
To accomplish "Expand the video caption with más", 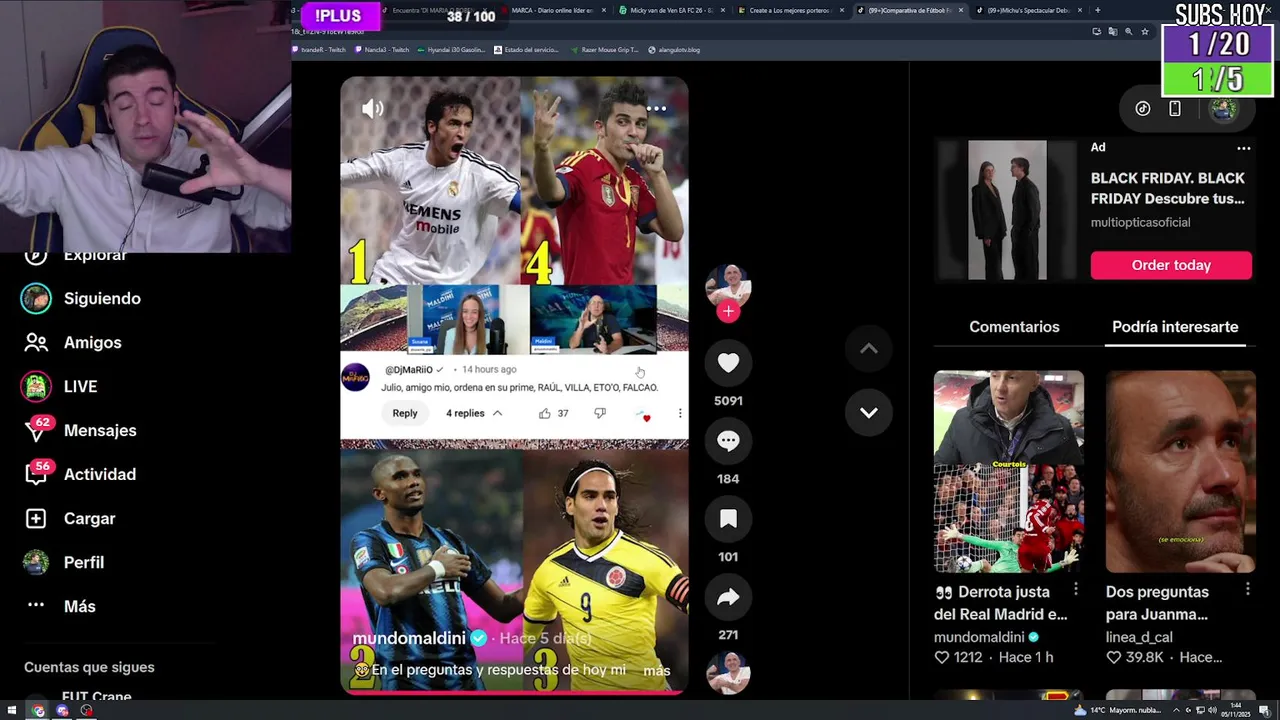I will (657, 670).
